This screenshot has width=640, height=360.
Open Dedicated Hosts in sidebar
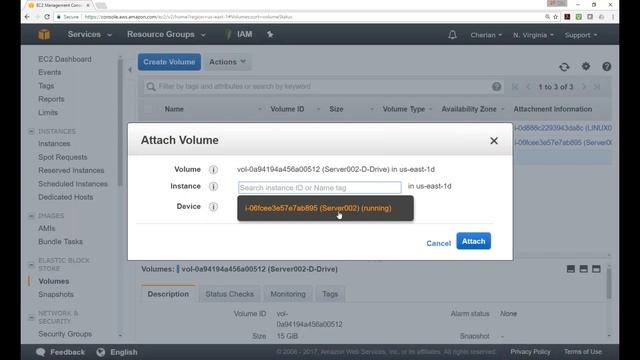point(66,197)
